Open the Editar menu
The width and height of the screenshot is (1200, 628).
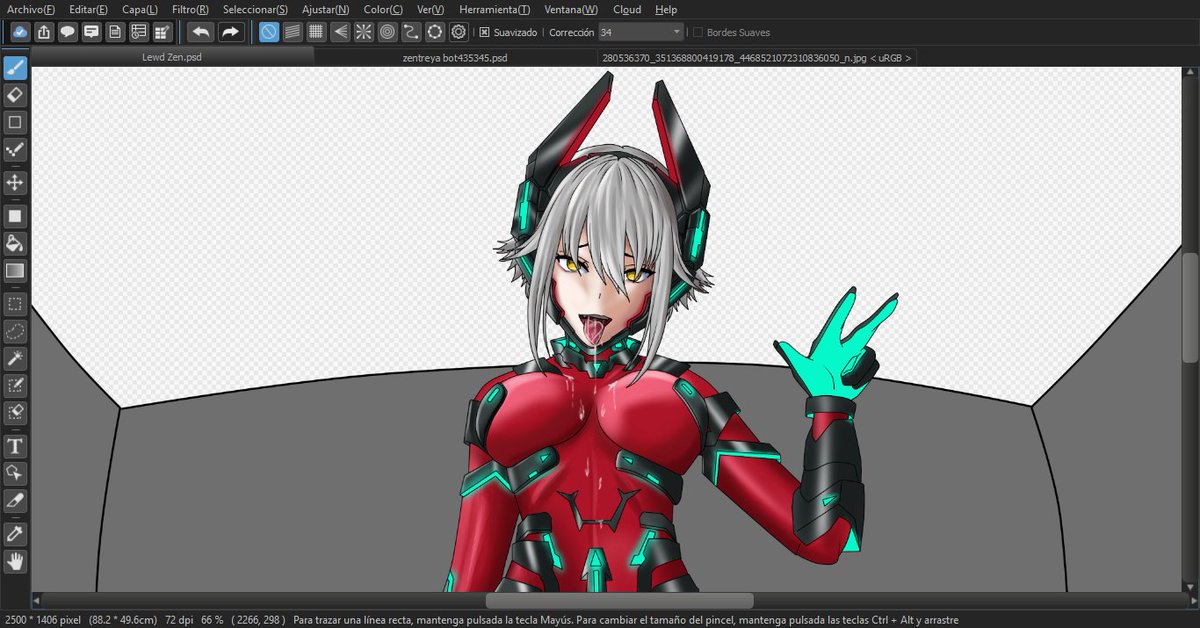(x=88, y=9)
